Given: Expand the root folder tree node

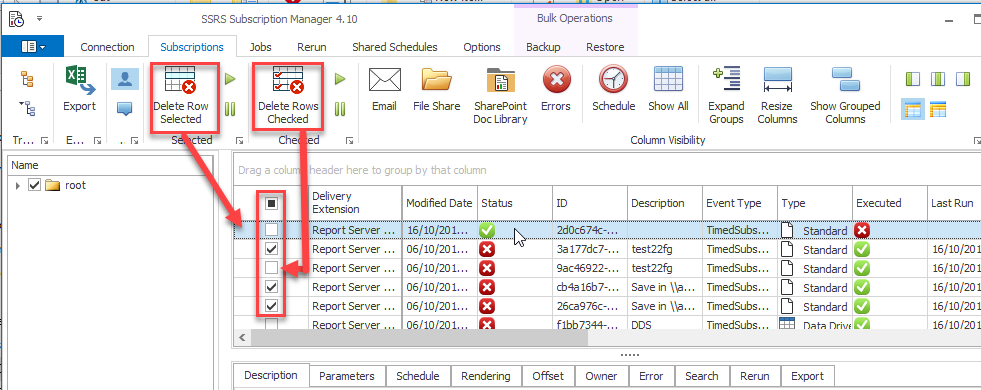Looking at the screenshot, I should pyautogui.click(x=18, y=186).
